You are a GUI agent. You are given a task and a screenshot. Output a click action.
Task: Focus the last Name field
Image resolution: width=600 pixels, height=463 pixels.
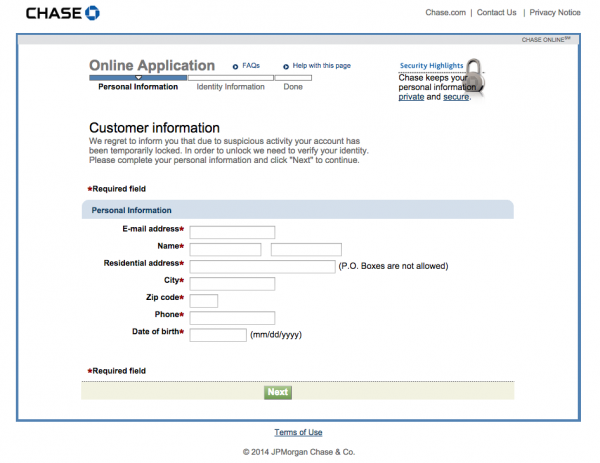(306, 249)
